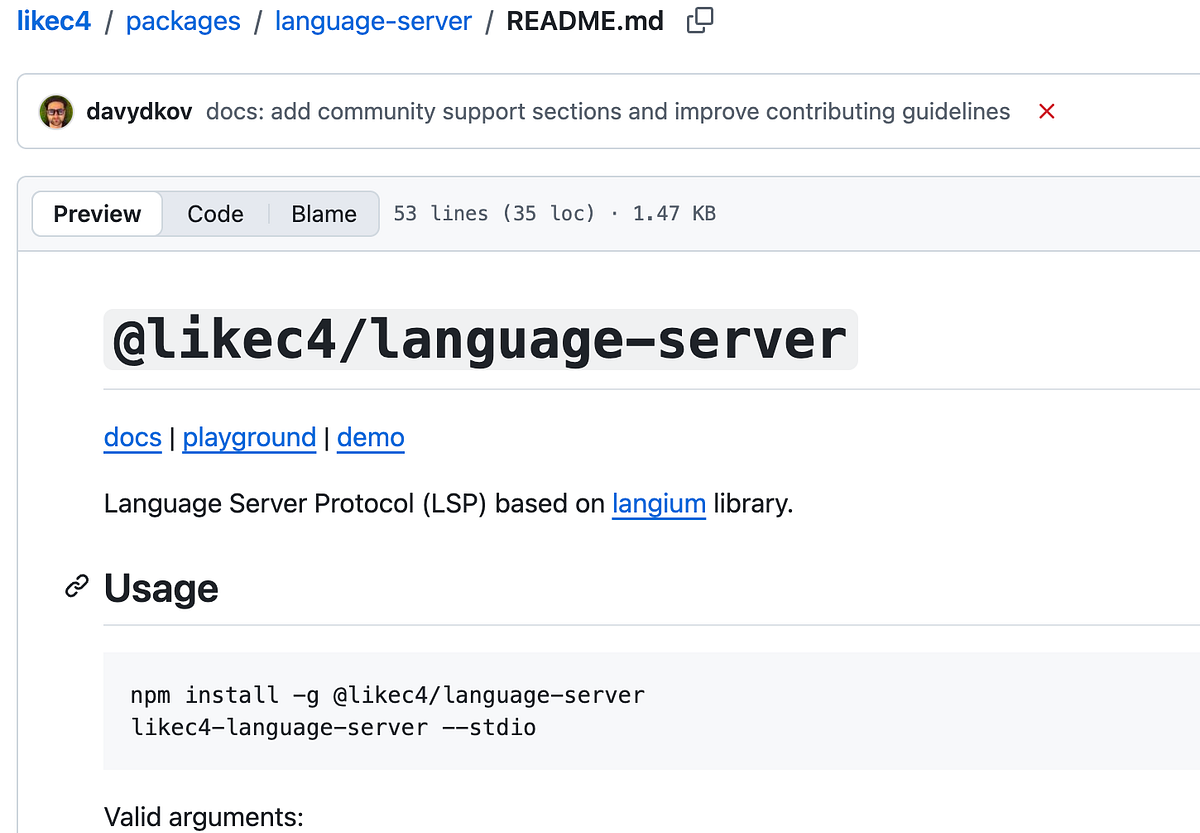The height and width of the screenshot is (833, 1200).
Task: Click the 'likec4-language-server --stdio' code line
Action: 333,727
